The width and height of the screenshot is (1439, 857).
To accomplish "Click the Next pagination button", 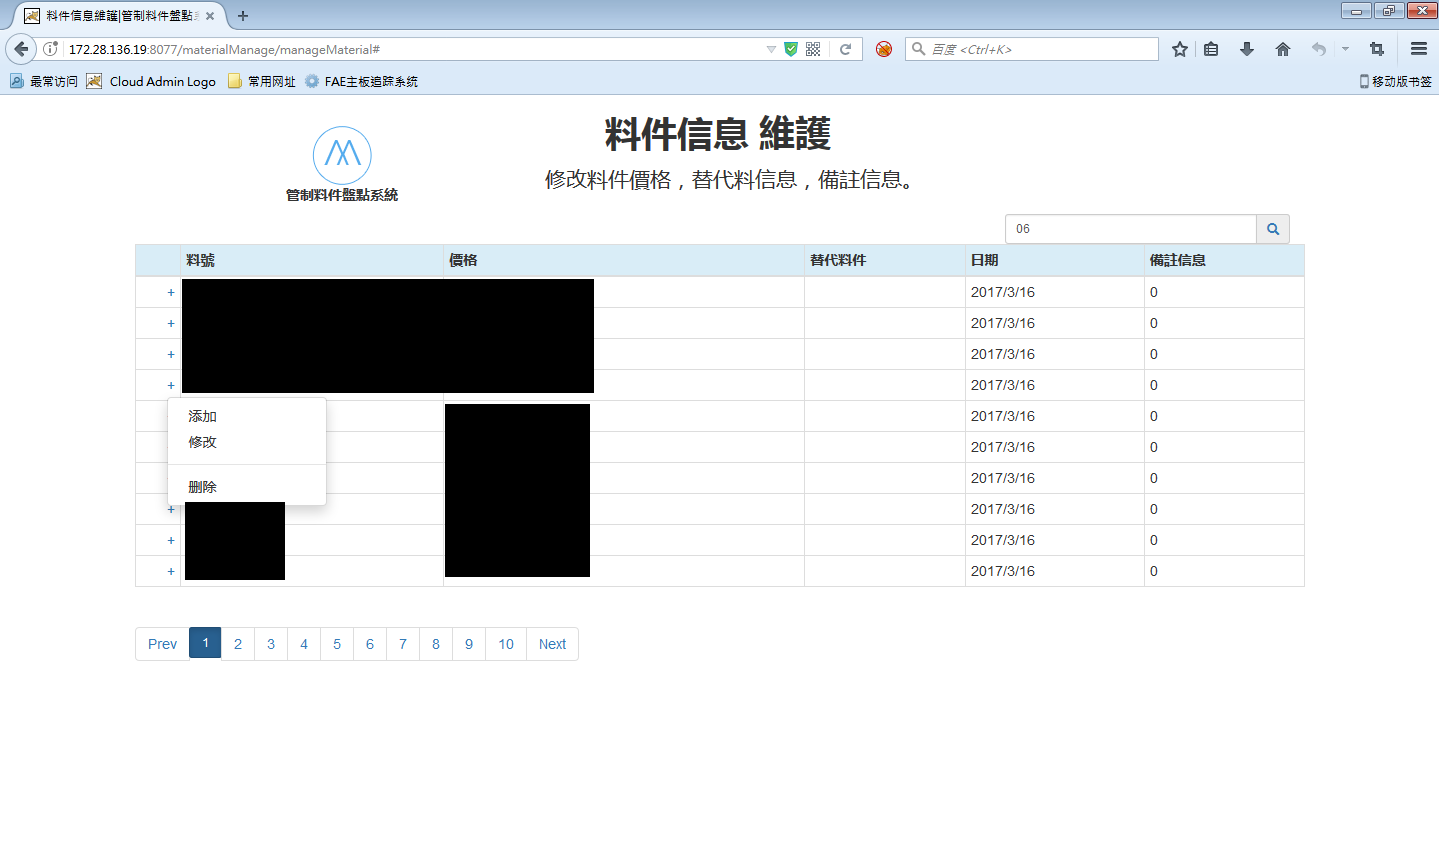I will pos(552,644).
